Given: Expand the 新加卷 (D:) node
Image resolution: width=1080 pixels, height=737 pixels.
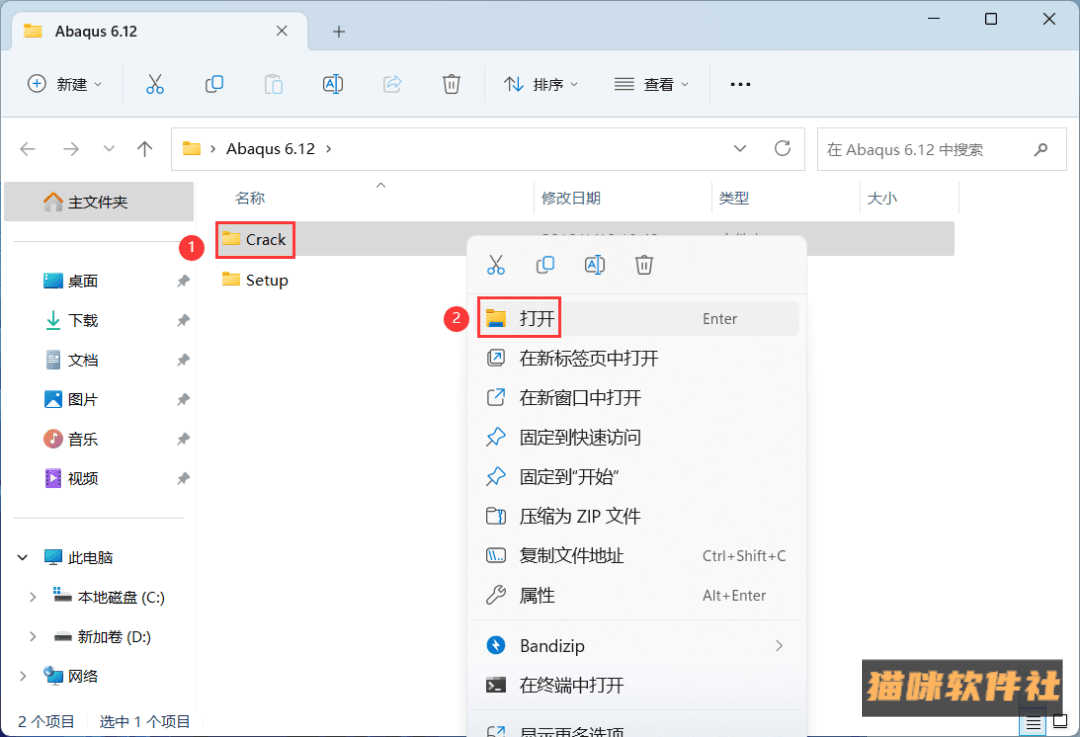Looking at the screenshot, I should click(x=32, y=636).
